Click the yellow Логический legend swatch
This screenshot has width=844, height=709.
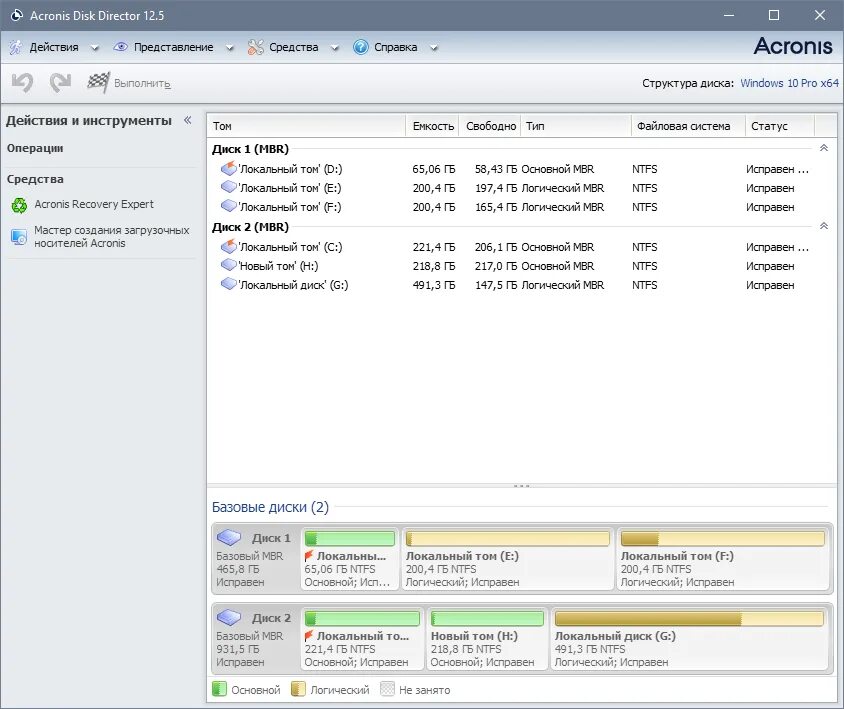tap(298, 689)
